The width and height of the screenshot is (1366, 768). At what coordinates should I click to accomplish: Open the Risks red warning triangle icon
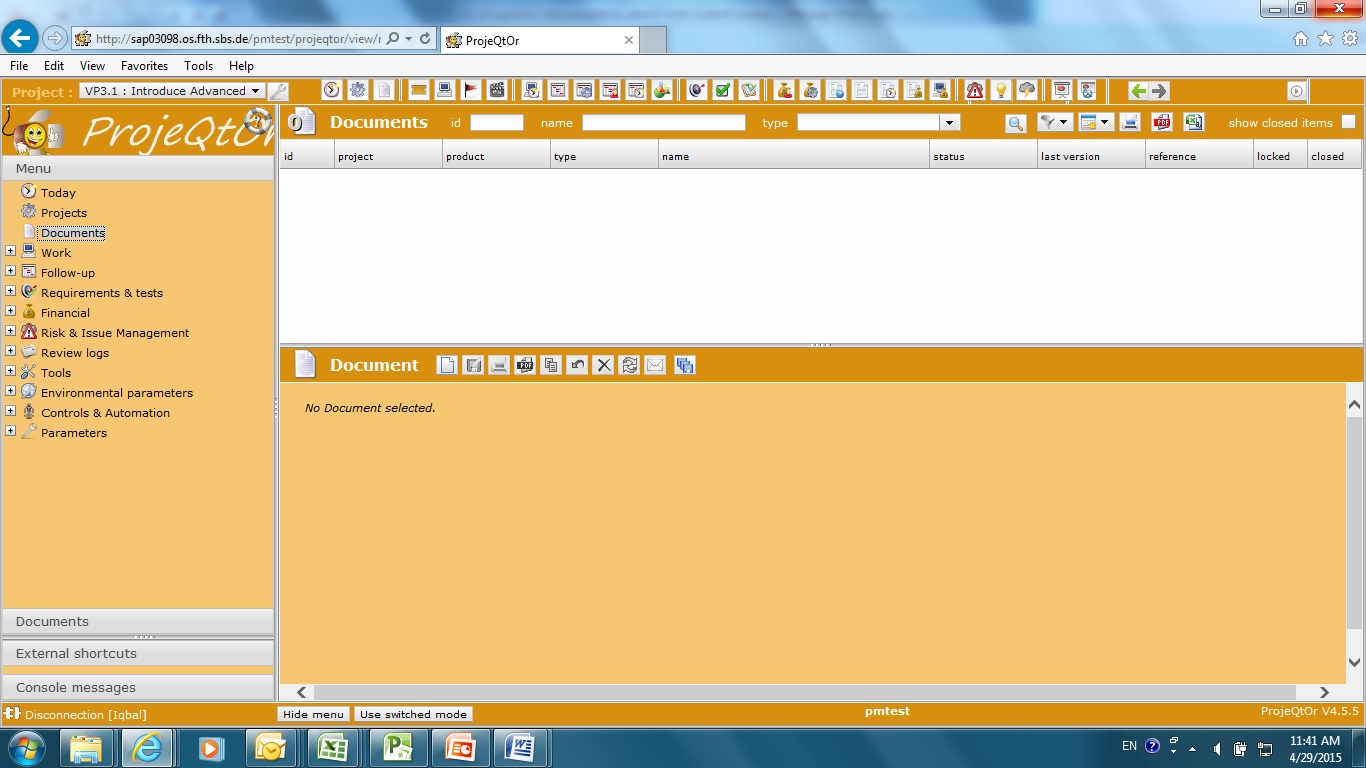pos(975,91)
